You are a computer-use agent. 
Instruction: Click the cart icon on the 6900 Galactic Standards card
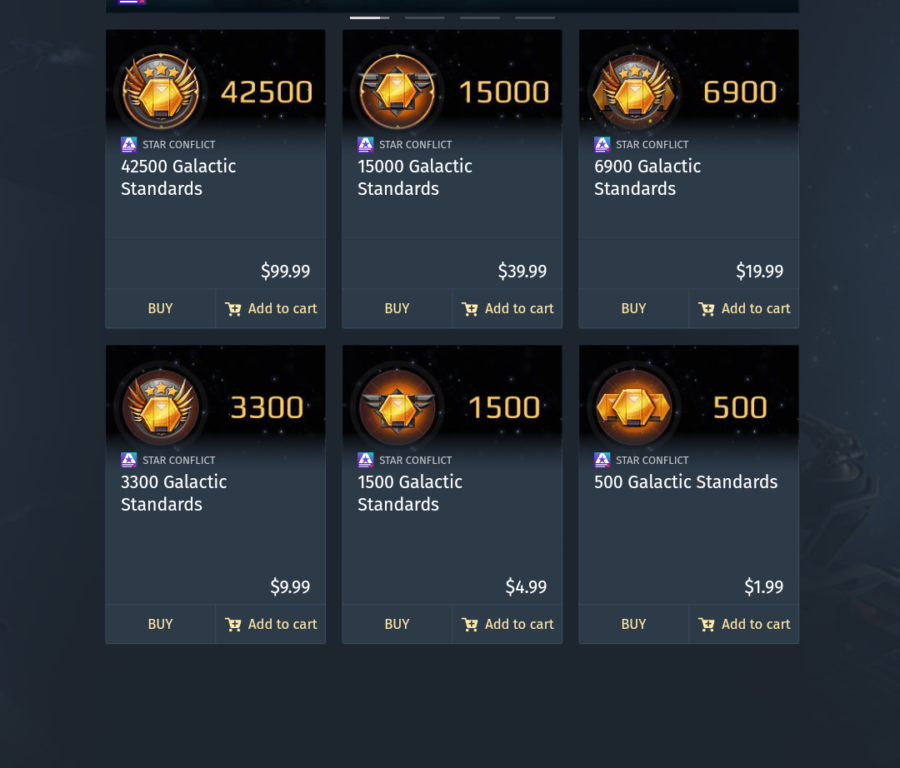click(x=706, y=308)
